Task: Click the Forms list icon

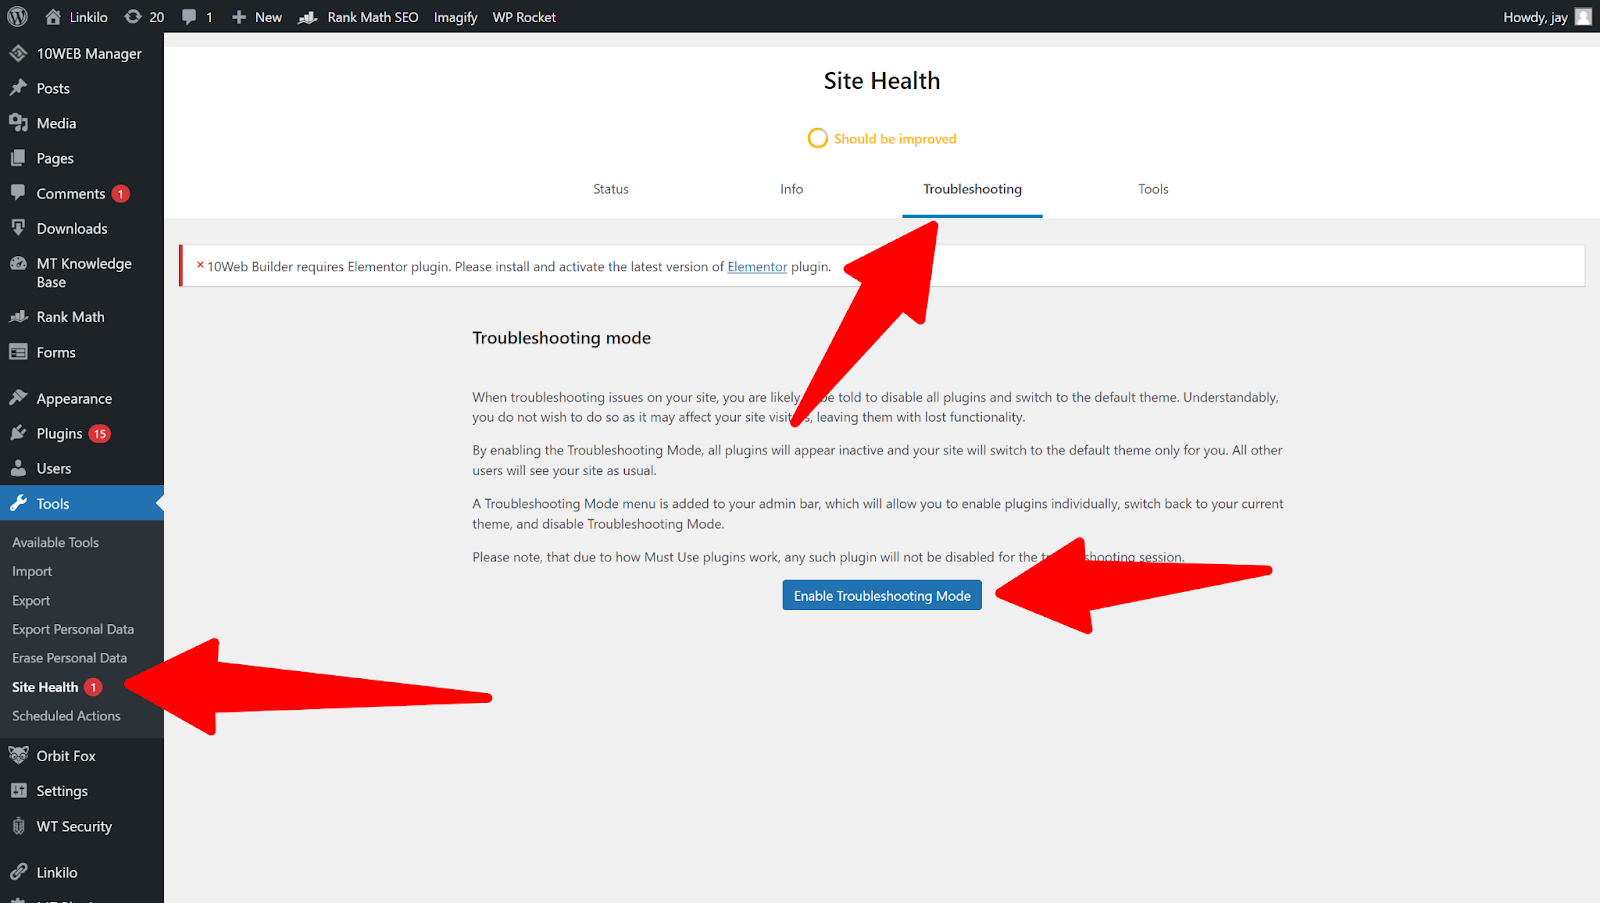Action: [x=18, y=352]
